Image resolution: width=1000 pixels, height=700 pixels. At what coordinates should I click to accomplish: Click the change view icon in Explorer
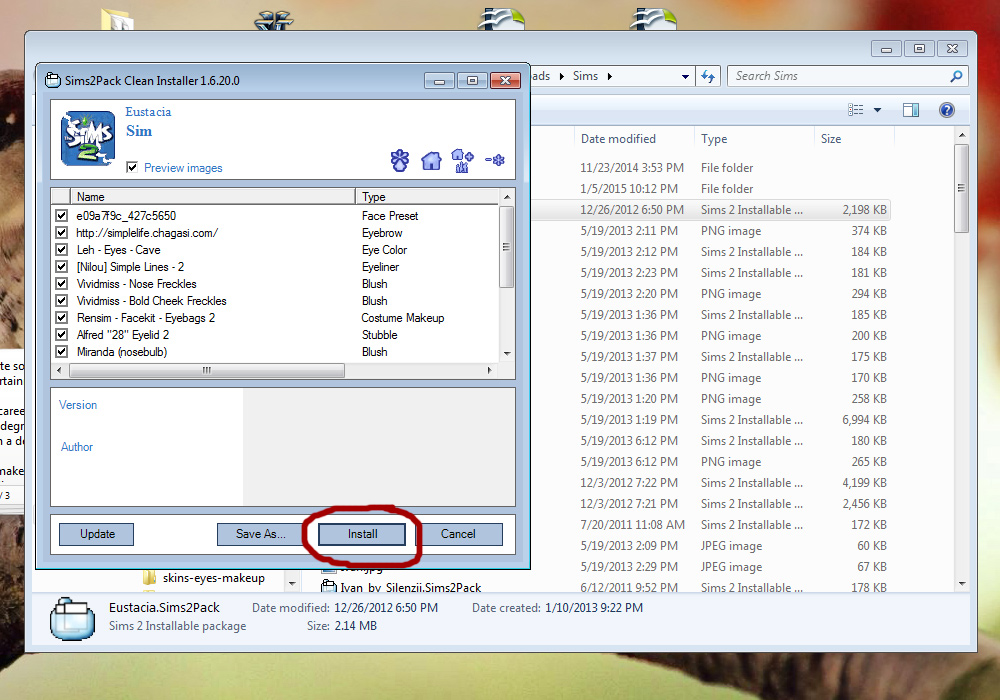click(x=856, y=110)
